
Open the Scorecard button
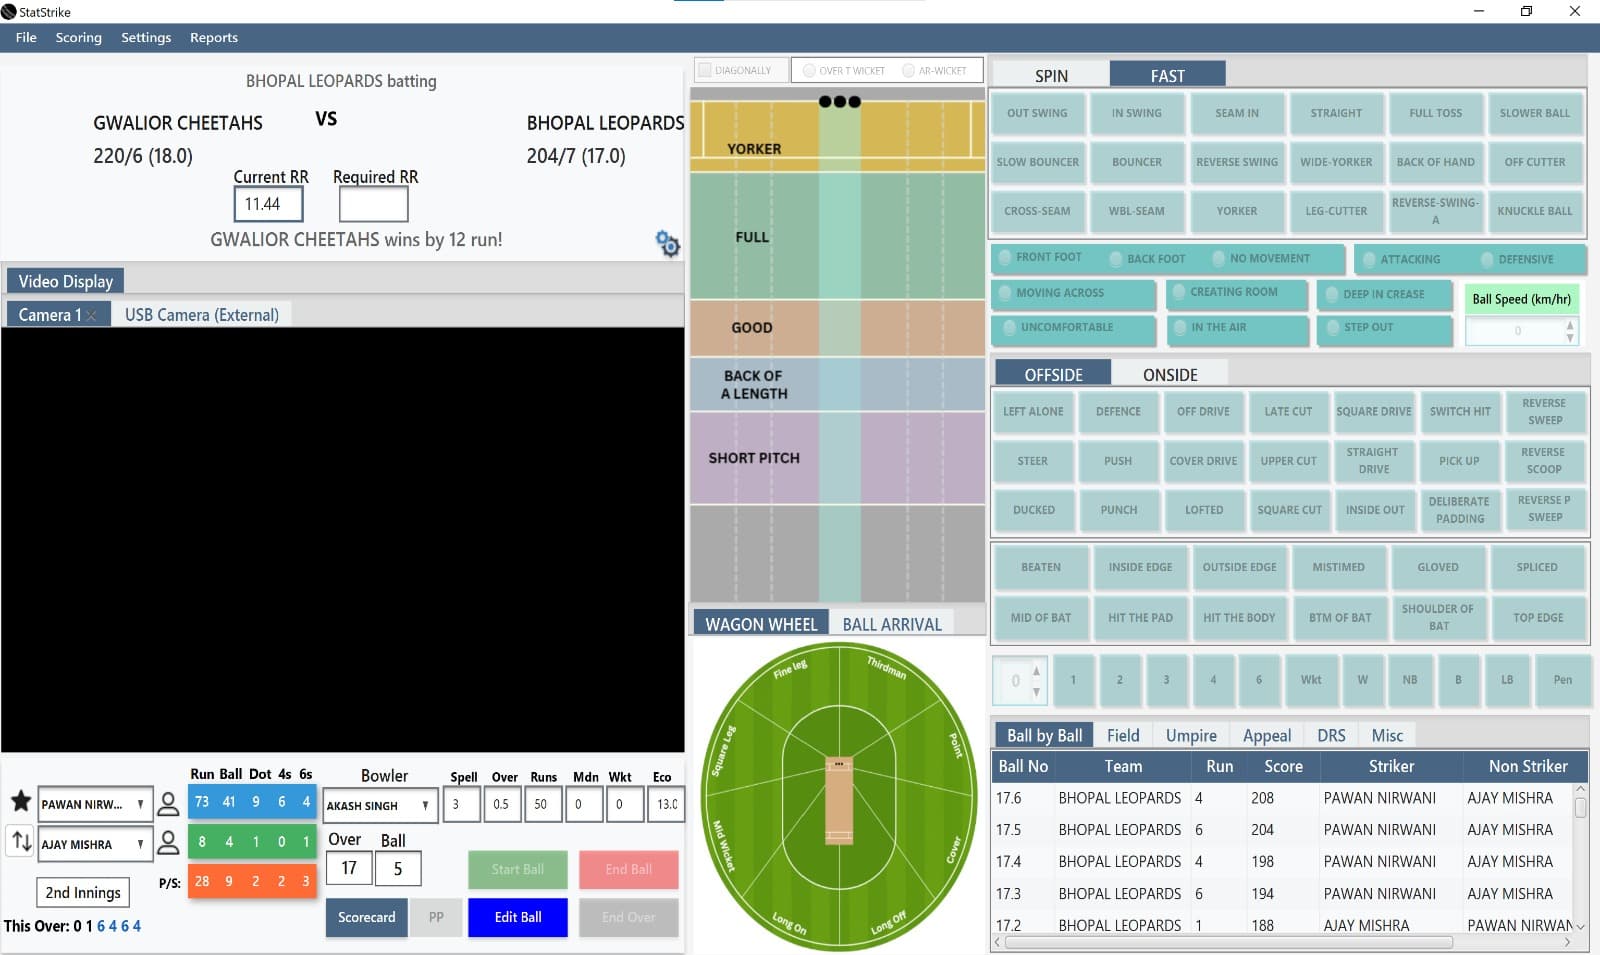tap(366, 917)
